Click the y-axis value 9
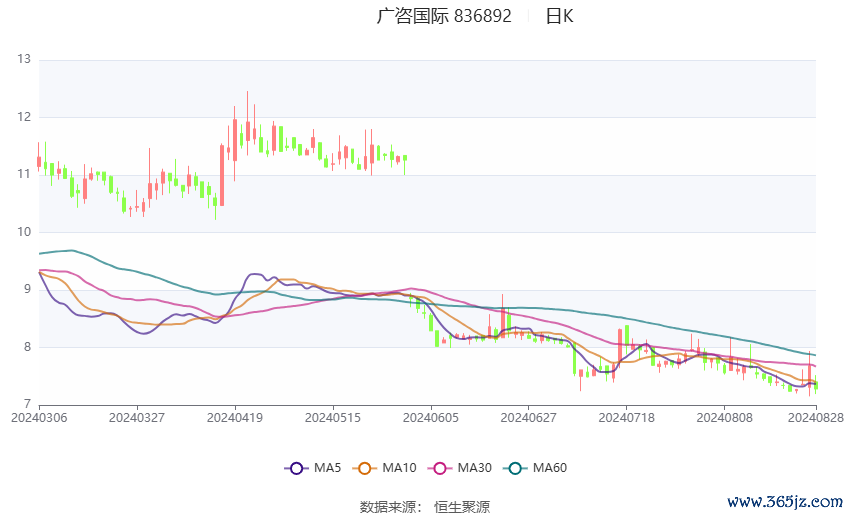The height and width of the screenshot is (517, 850). (x=27, y=289)
